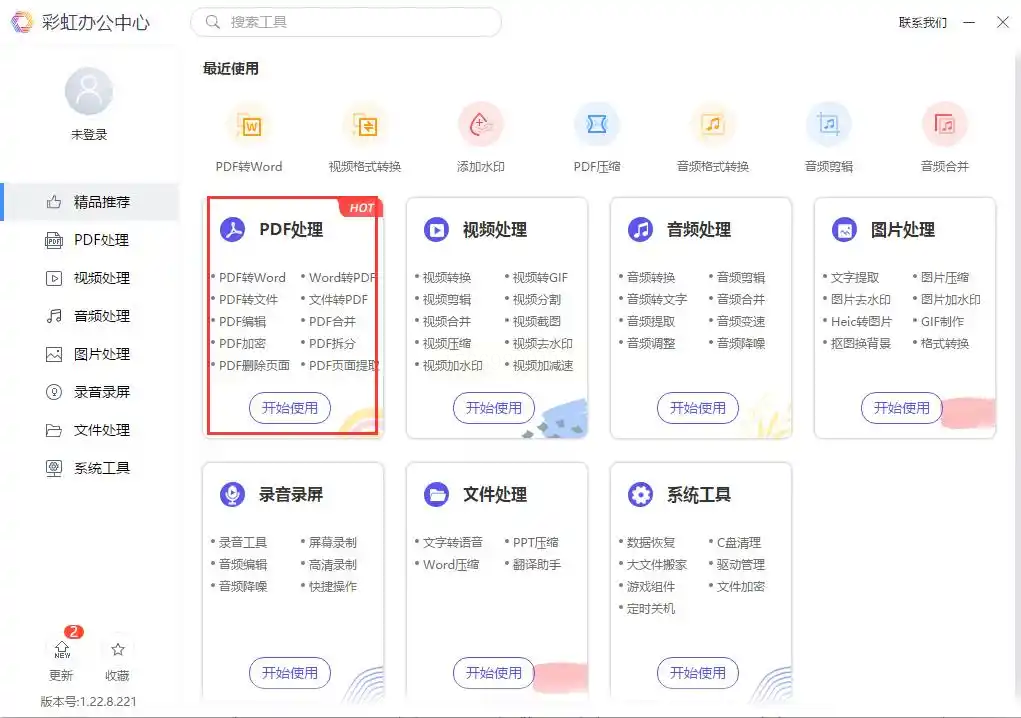Open 更新 icon with notification badge
The image size is (1021, 718).
63,649
